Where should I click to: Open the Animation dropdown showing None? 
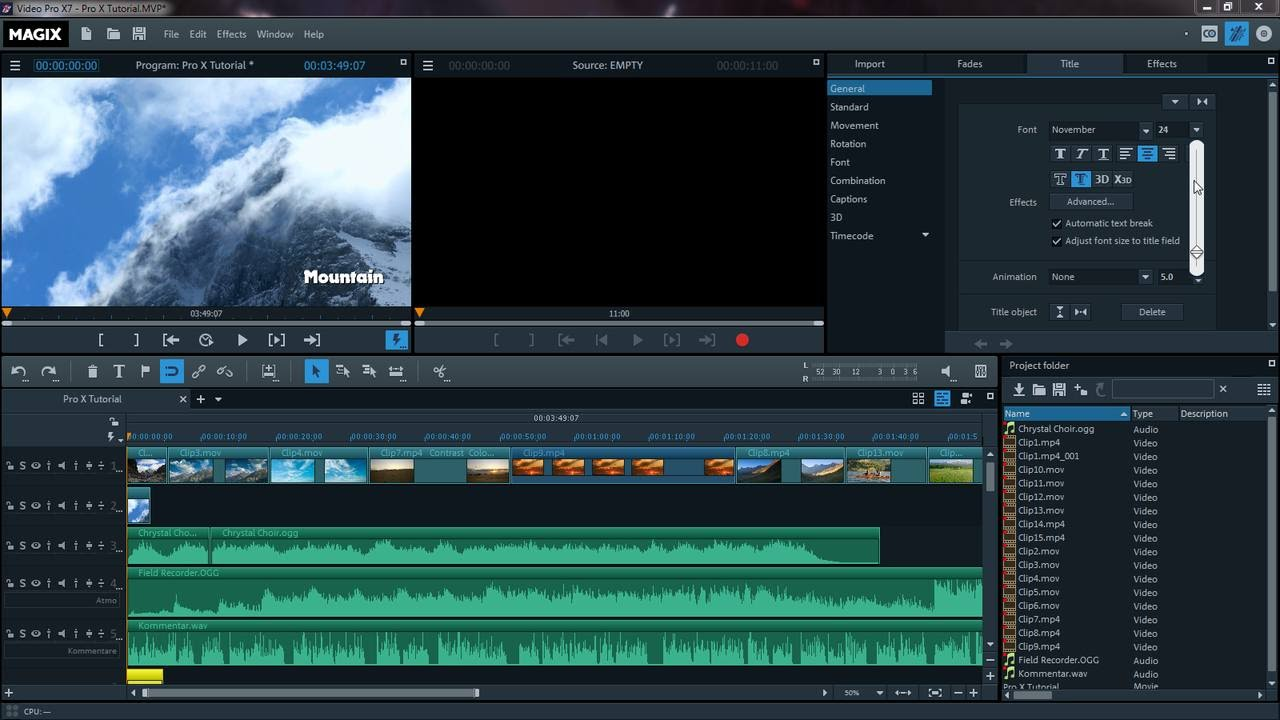(1145, 277)
